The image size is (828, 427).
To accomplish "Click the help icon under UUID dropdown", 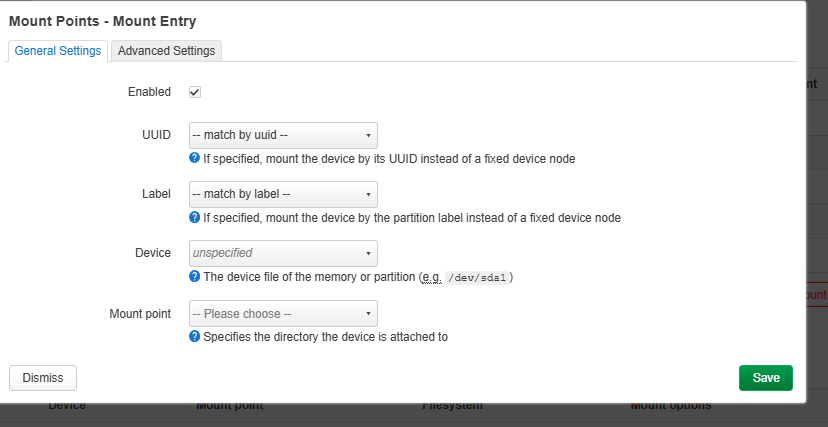I will [195, 158].
